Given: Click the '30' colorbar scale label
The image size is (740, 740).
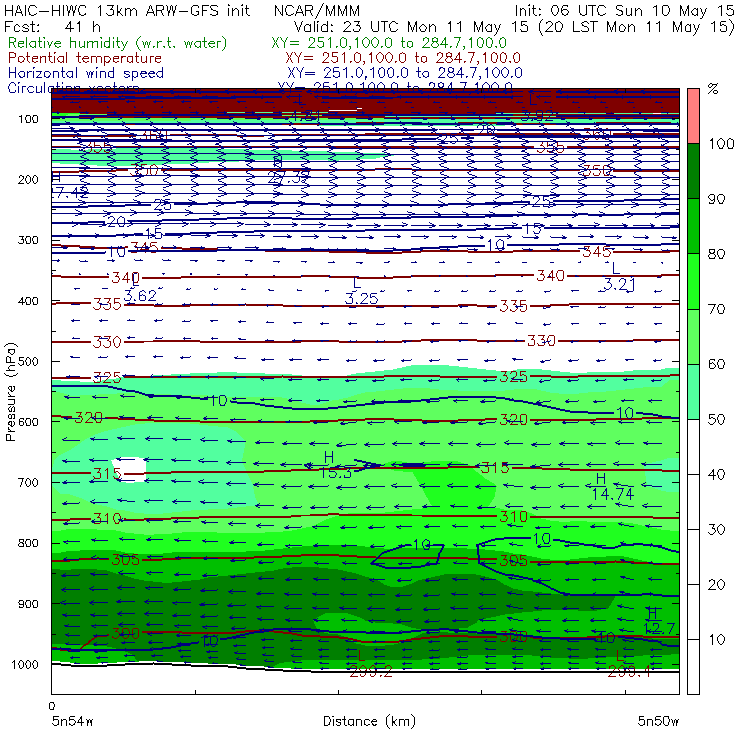Looking at the screenshot, I should [x=716, y=529].
